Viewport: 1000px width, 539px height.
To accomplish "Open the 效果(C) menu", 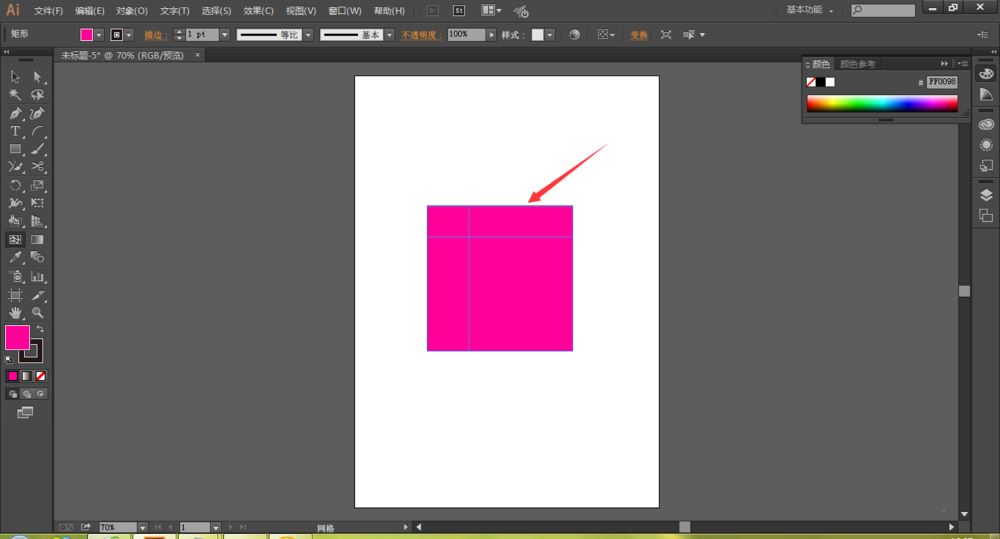I will click(258, 11).
